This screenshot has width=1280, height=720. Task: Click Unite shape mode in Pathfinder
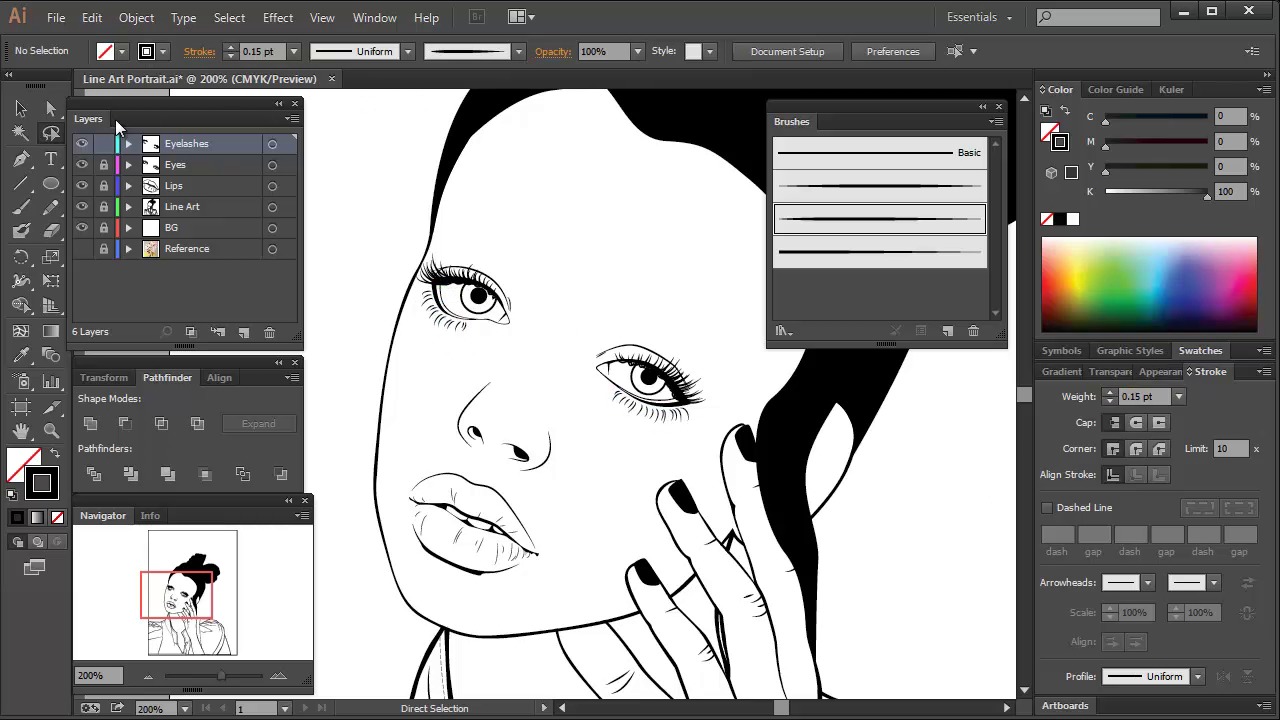coord(90,424)
